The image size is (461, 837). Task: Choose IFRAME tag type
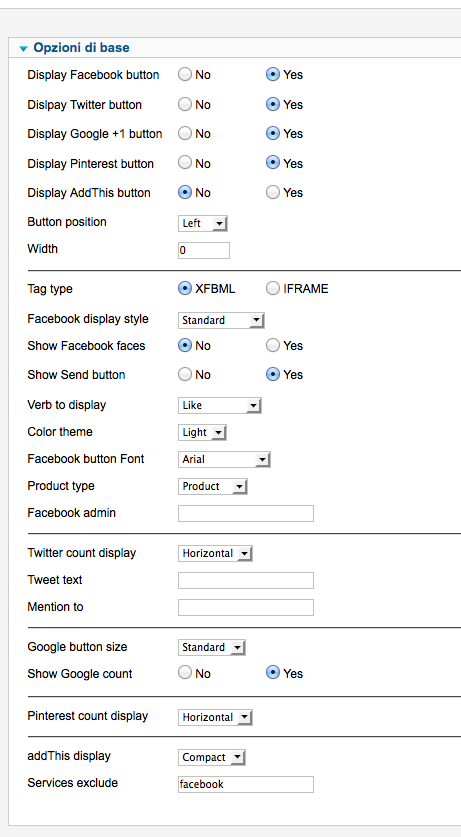coord(273,289)
